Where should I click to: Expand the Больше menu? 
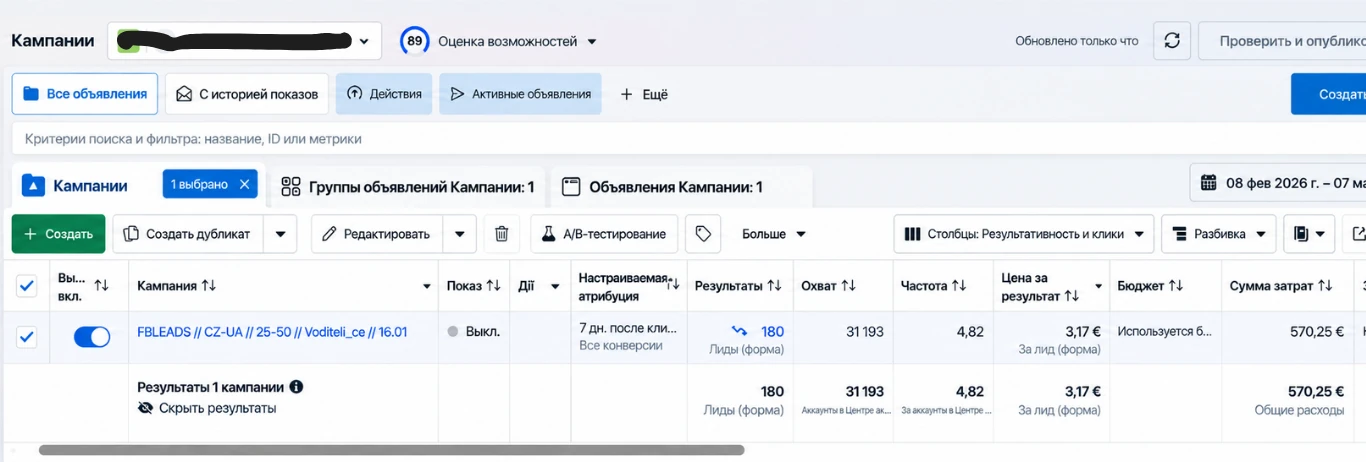point(774,234)
